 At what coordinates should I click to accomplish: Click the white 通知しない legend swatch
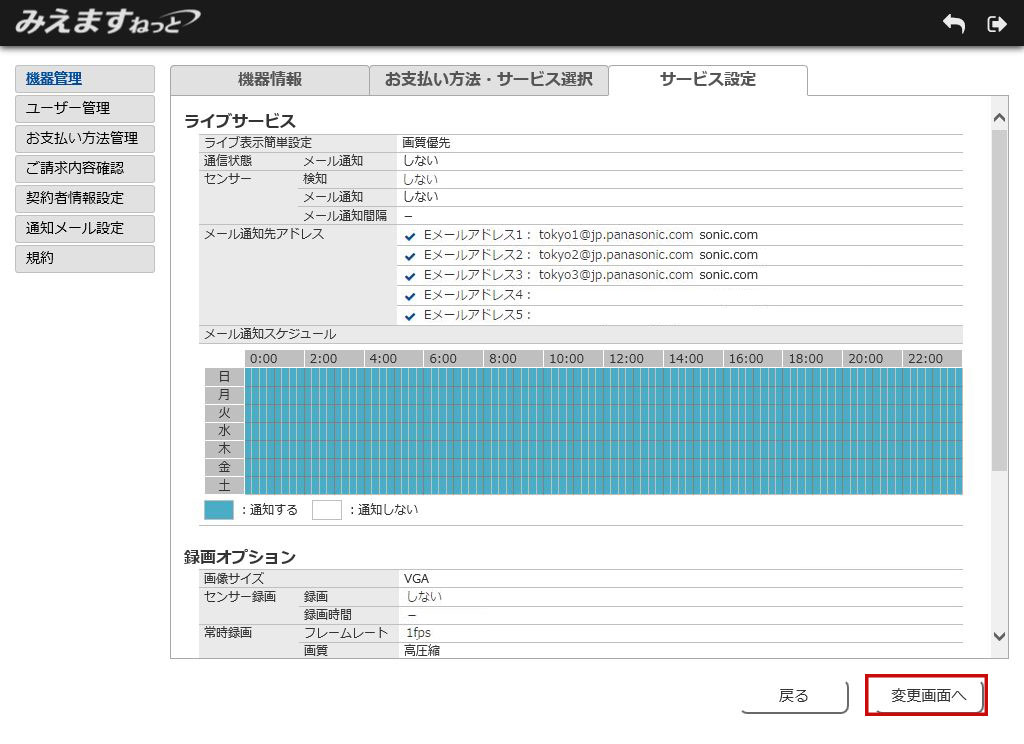click(x=327, y=510)
